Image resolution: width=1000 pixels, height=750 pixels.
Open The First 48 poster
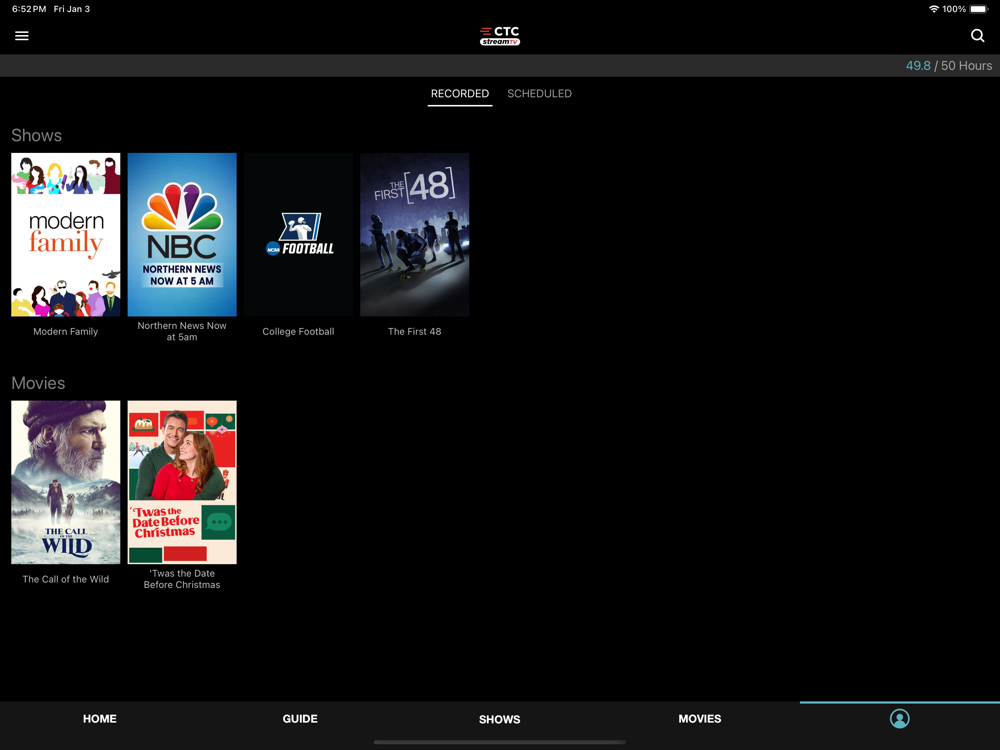415,235
